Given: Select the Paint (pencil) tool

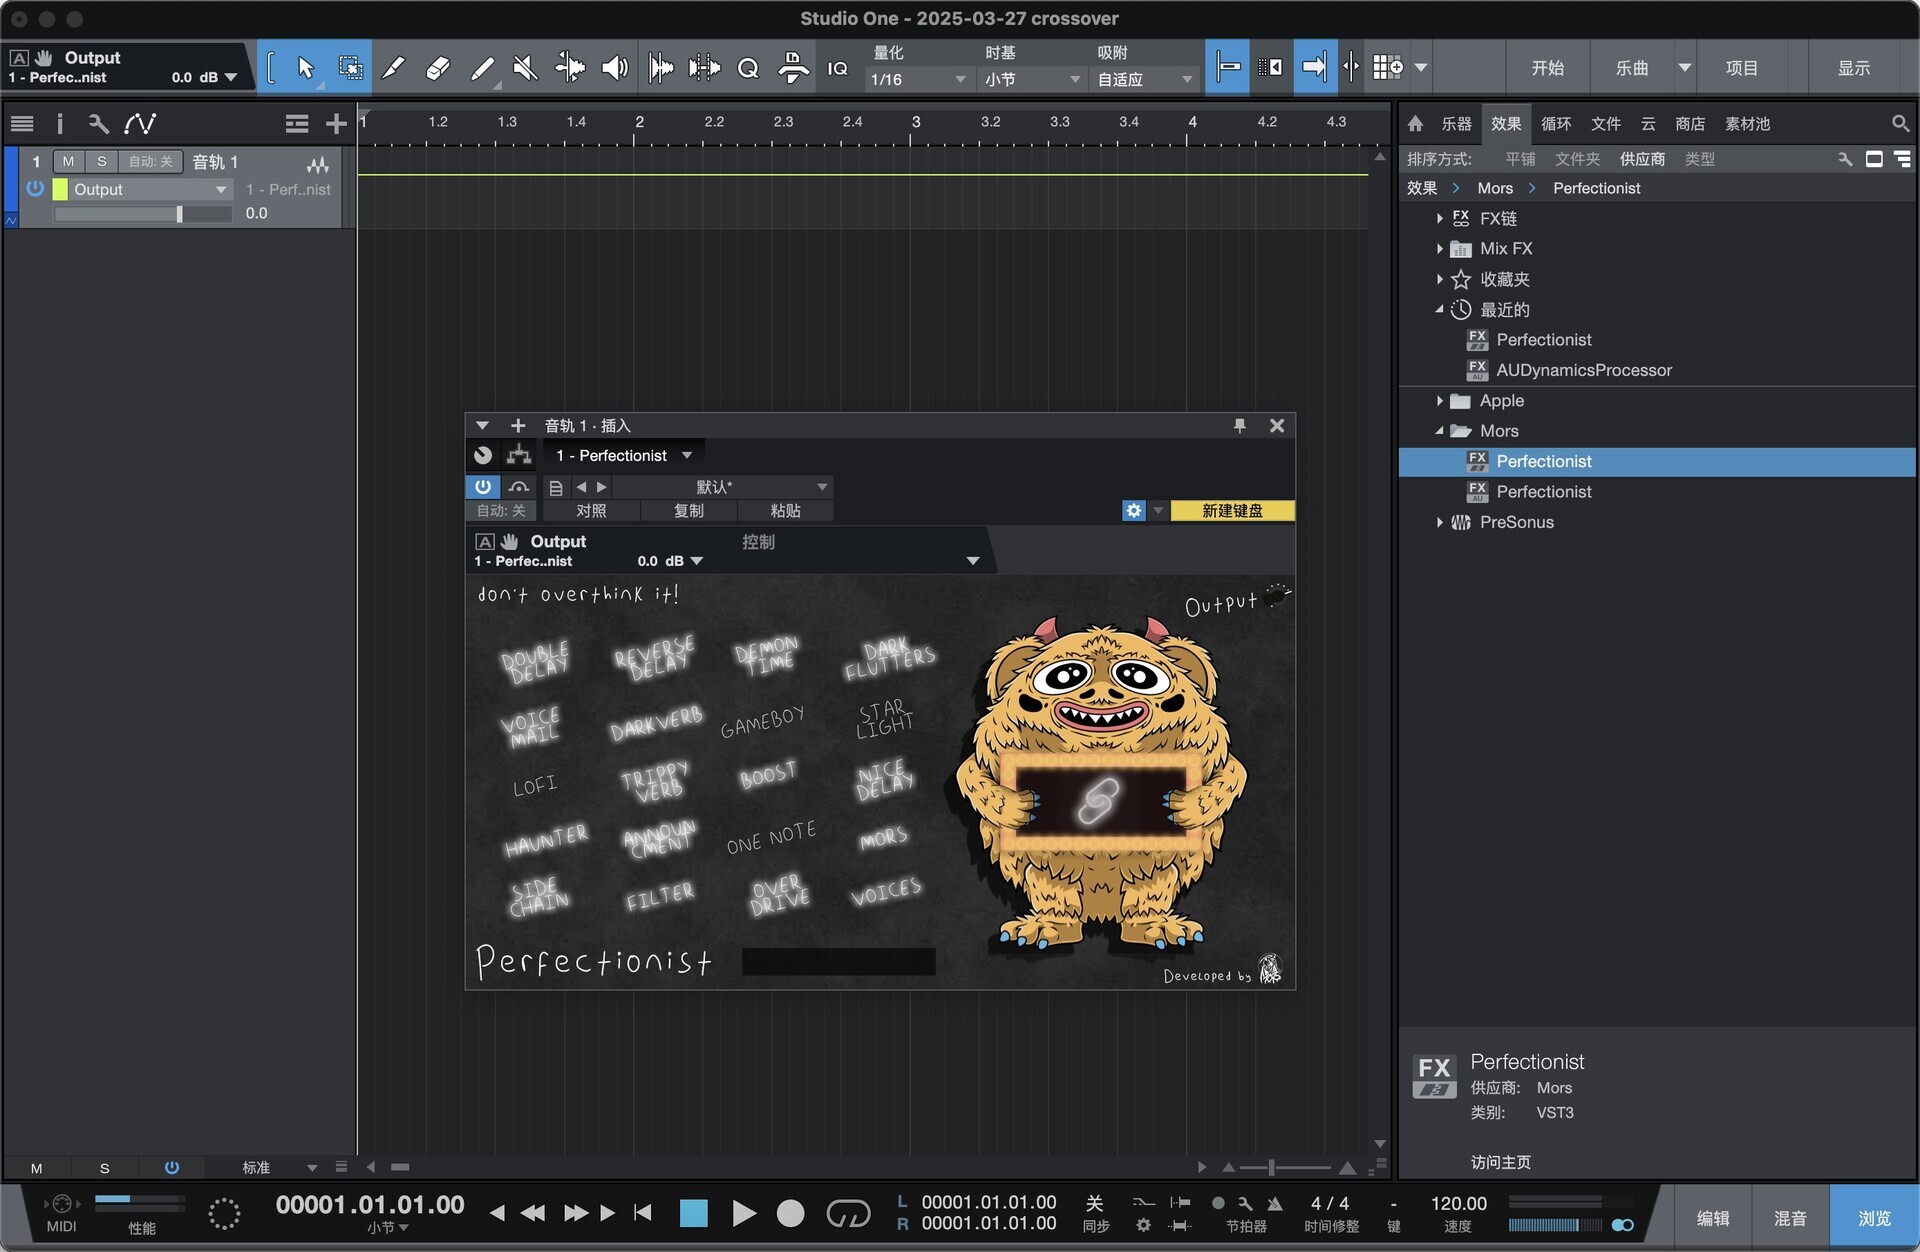Looking at the screenshot, I should click(481, 67).
